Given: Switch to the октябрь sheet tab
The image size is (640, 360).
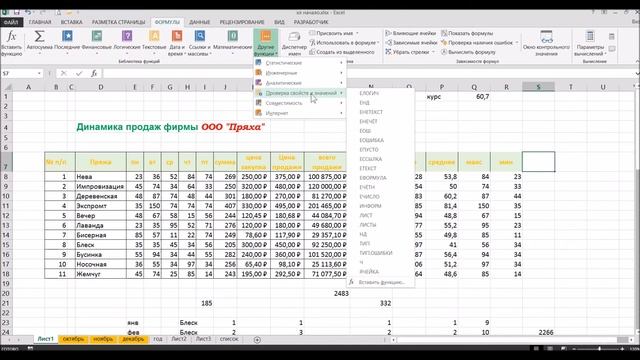Looking at the screenshot, I should point(73,339).
